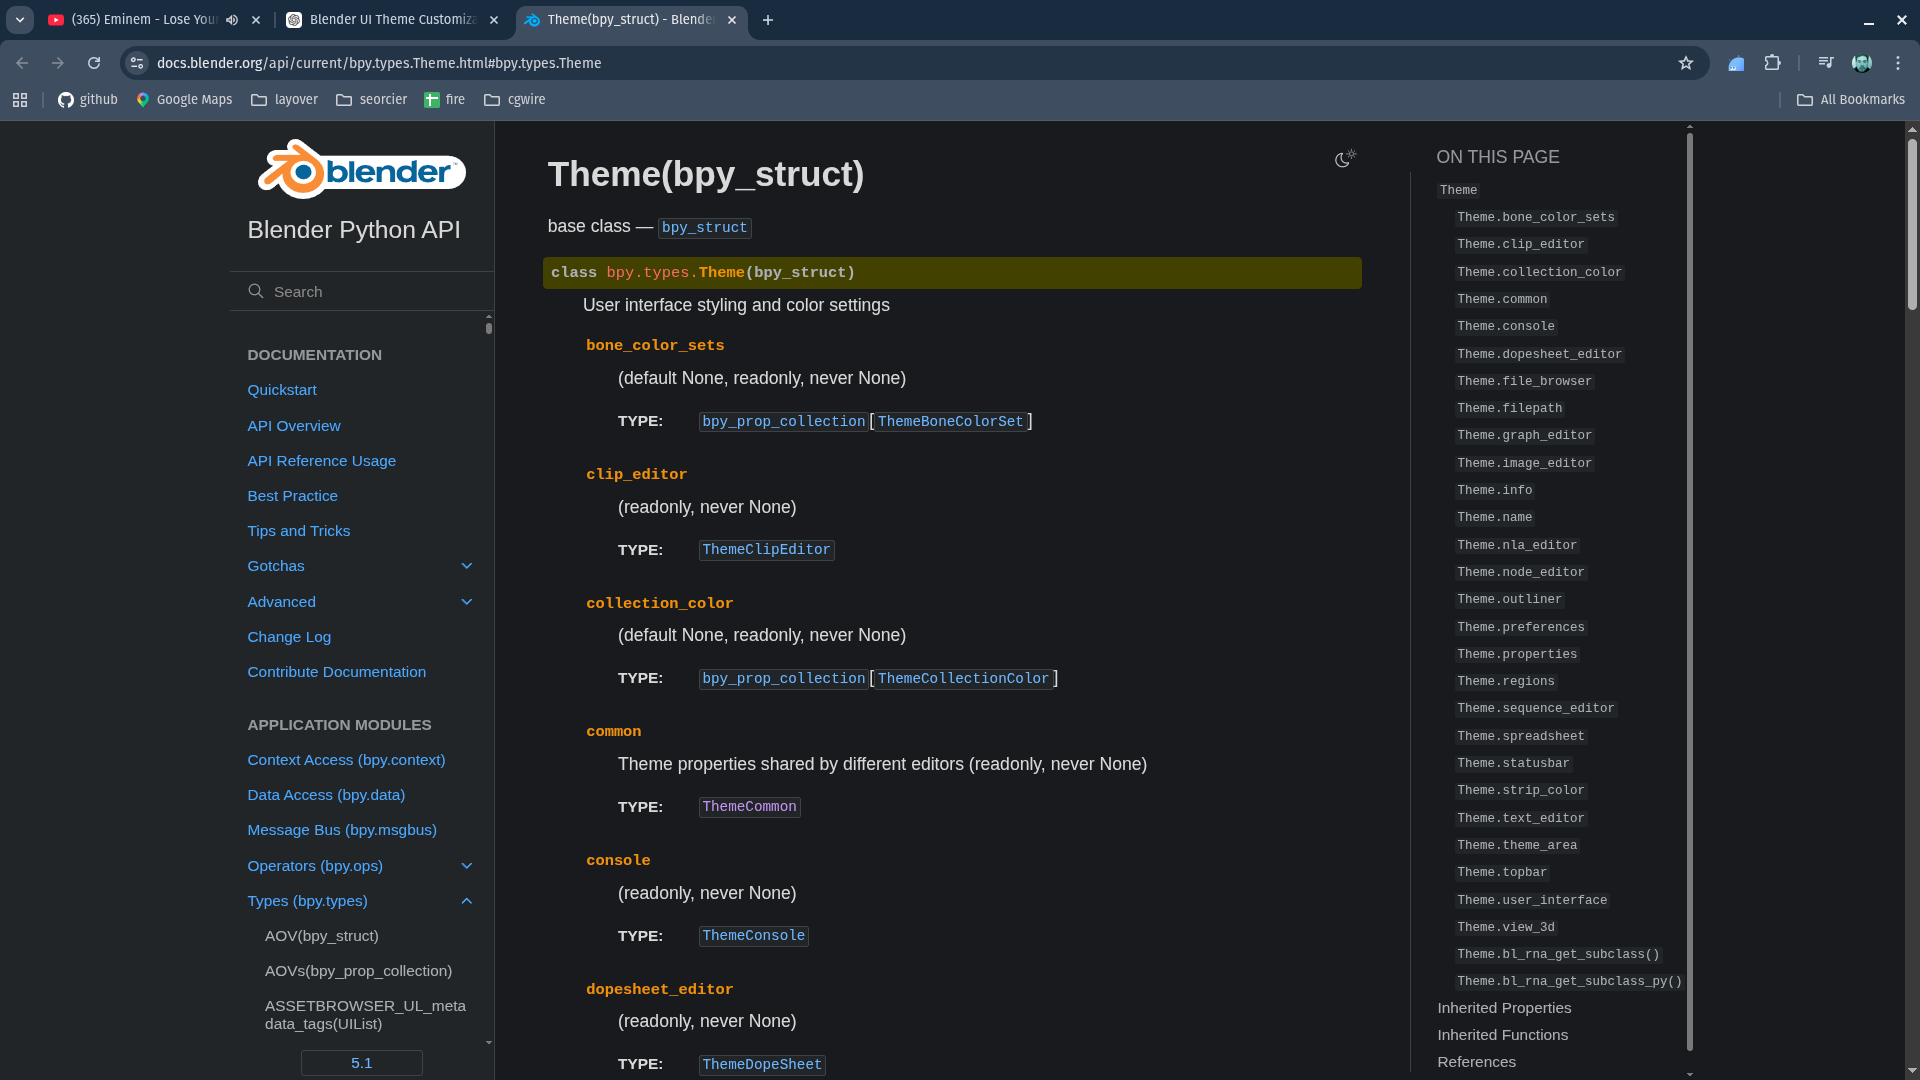This screenshot has width=1920, height=1080.
Task: Open the github bookmark
Action: [88, 100]
